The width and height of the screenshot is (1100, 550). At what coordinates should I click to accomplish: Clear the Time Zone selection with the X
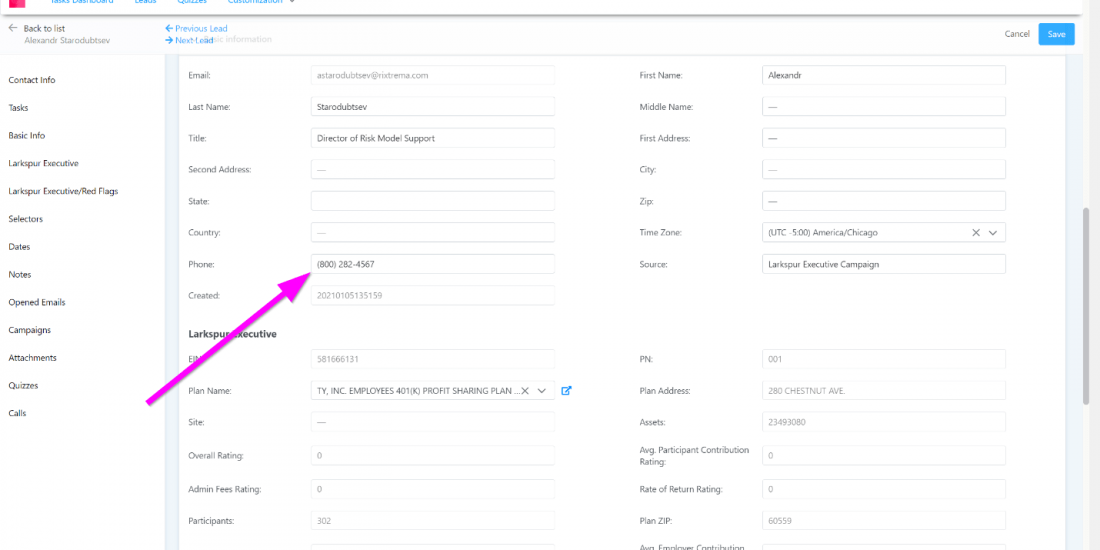(976, 233)
